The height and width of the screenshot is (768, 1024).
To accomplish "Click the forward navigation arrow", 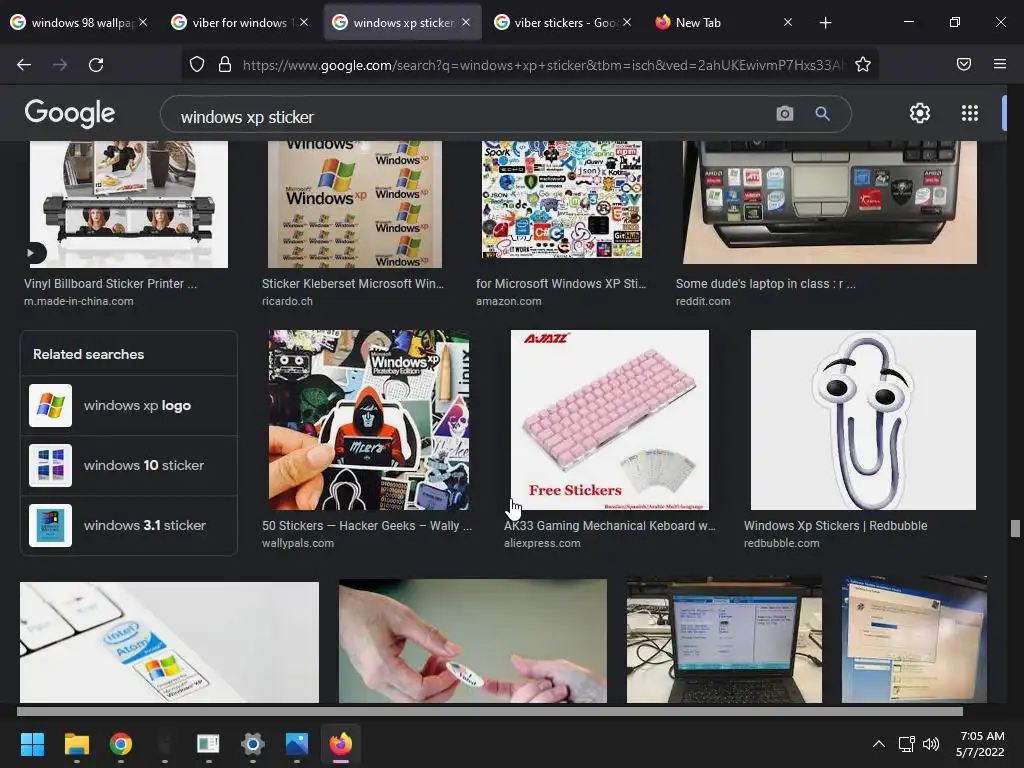I will [60, 65].
